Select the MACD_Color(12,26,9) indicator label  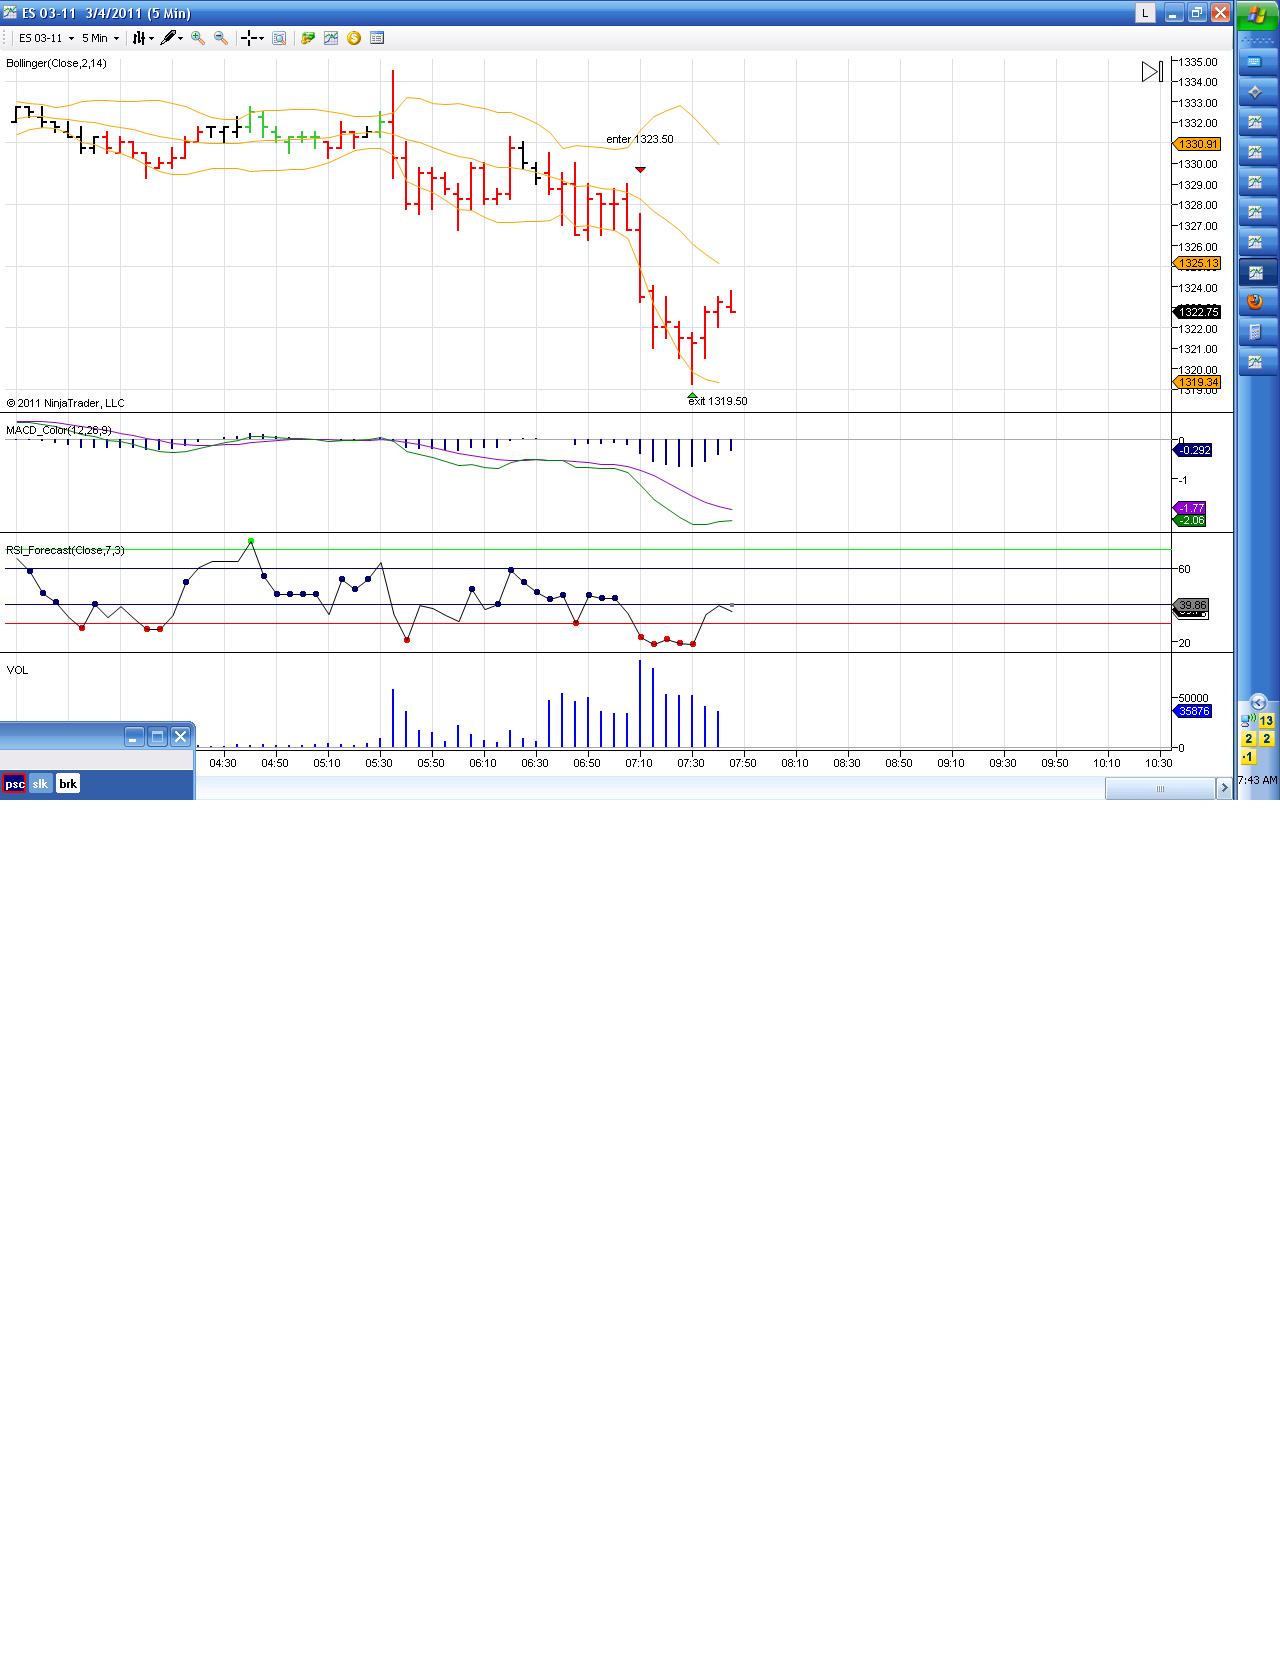[59, 430]
